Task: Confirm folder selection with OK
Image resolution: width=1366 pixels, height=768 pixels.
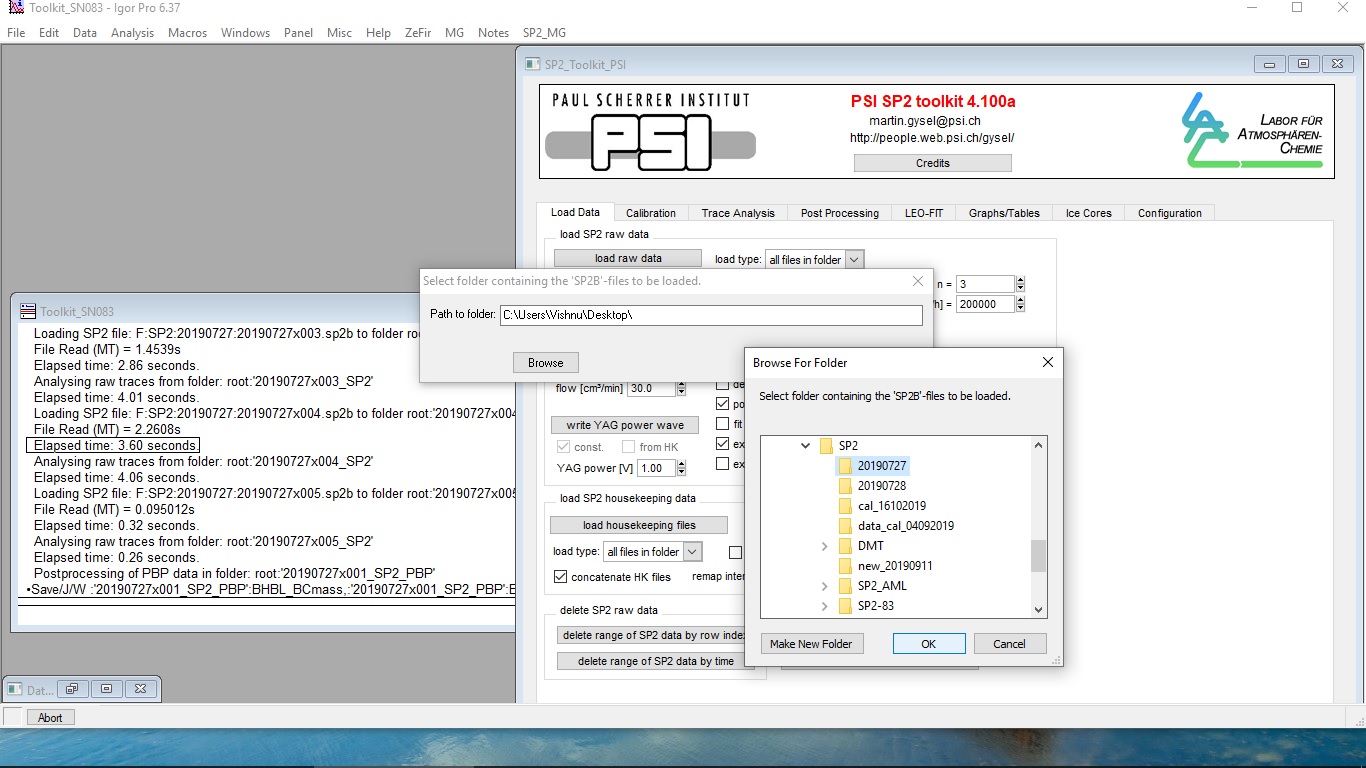Action: tap(929, 644)
